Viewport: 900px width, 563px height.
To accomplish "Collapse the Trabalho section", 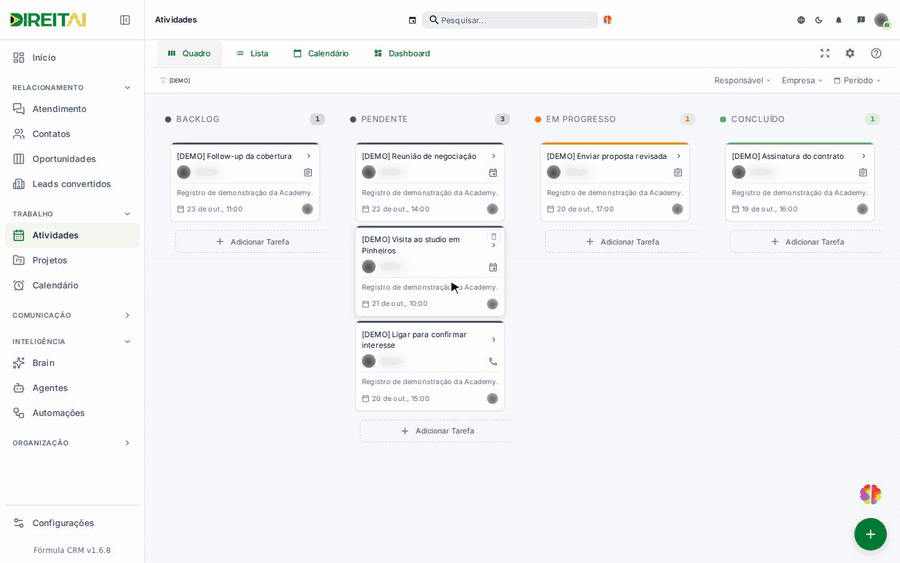I will click(x=127, y=214).
